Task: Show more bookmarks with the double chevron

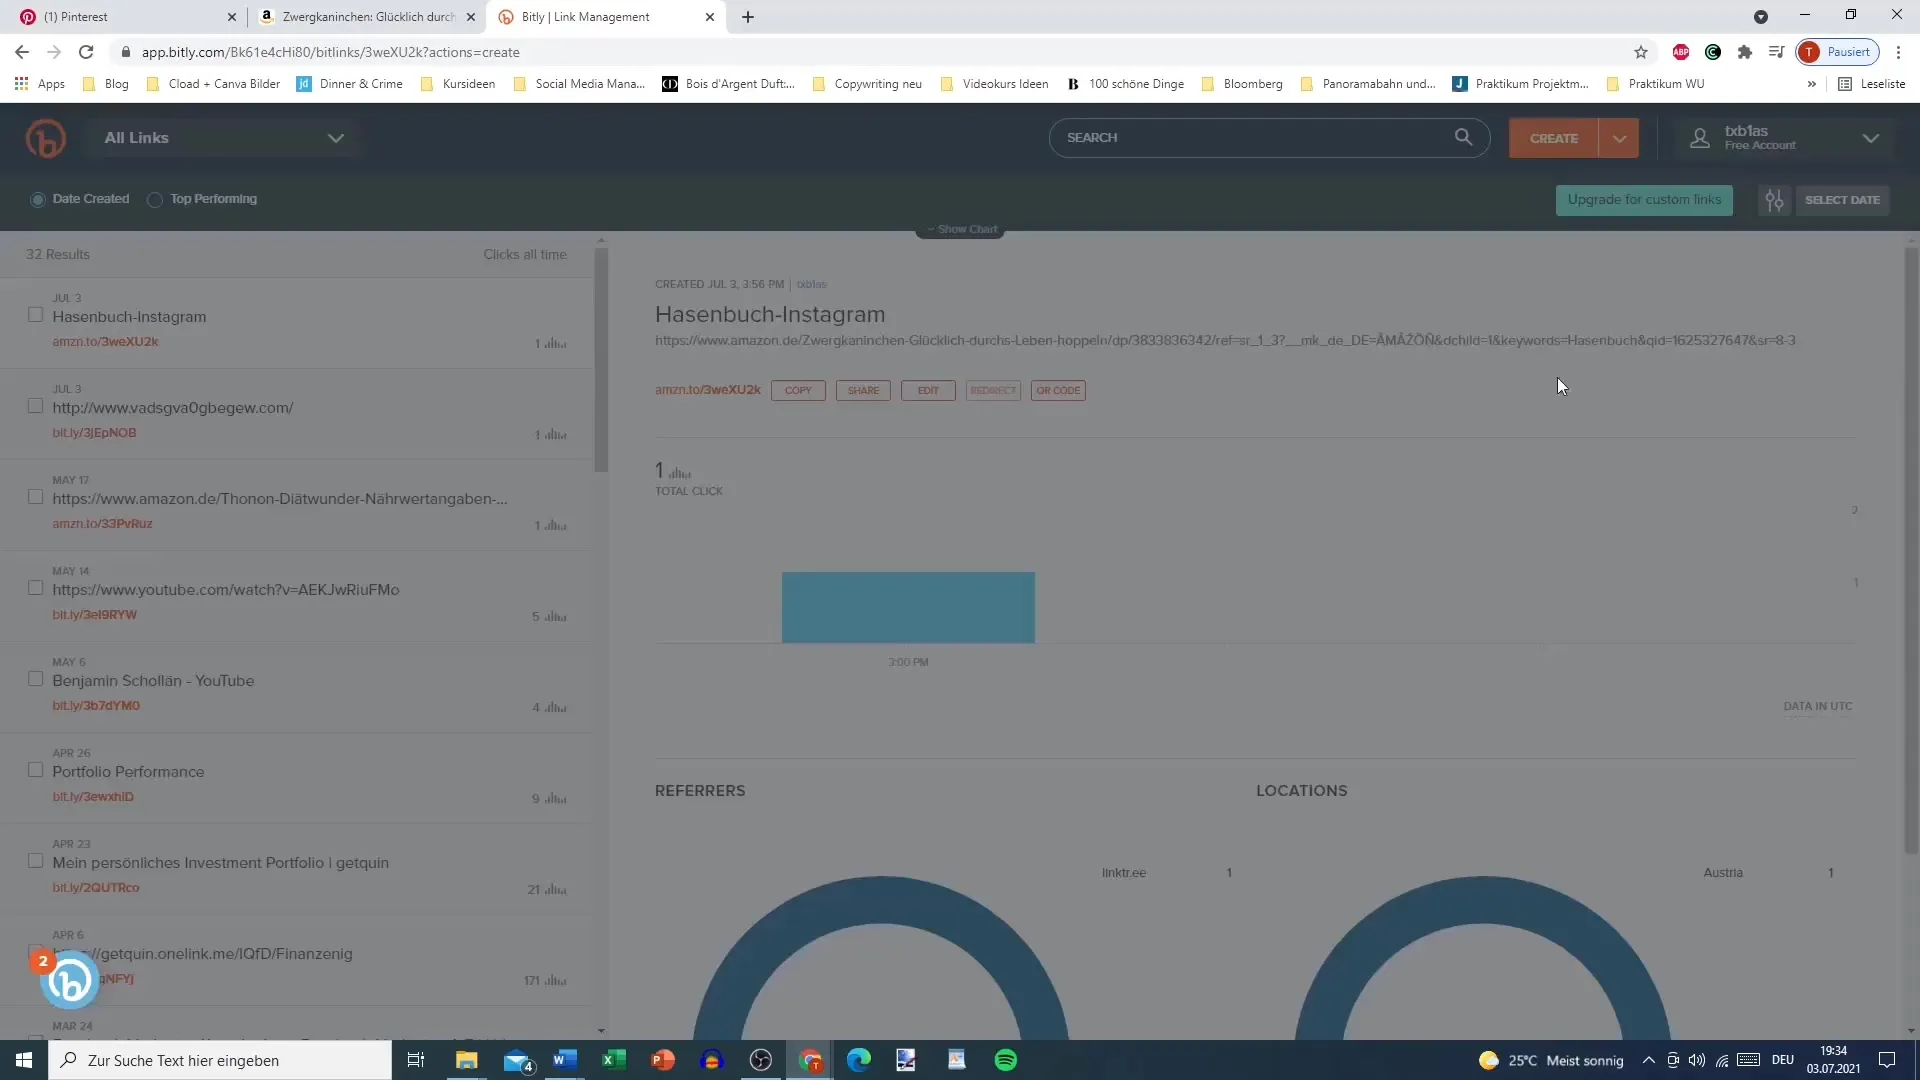Action: pyautogui.click(x=1811, y=84)
